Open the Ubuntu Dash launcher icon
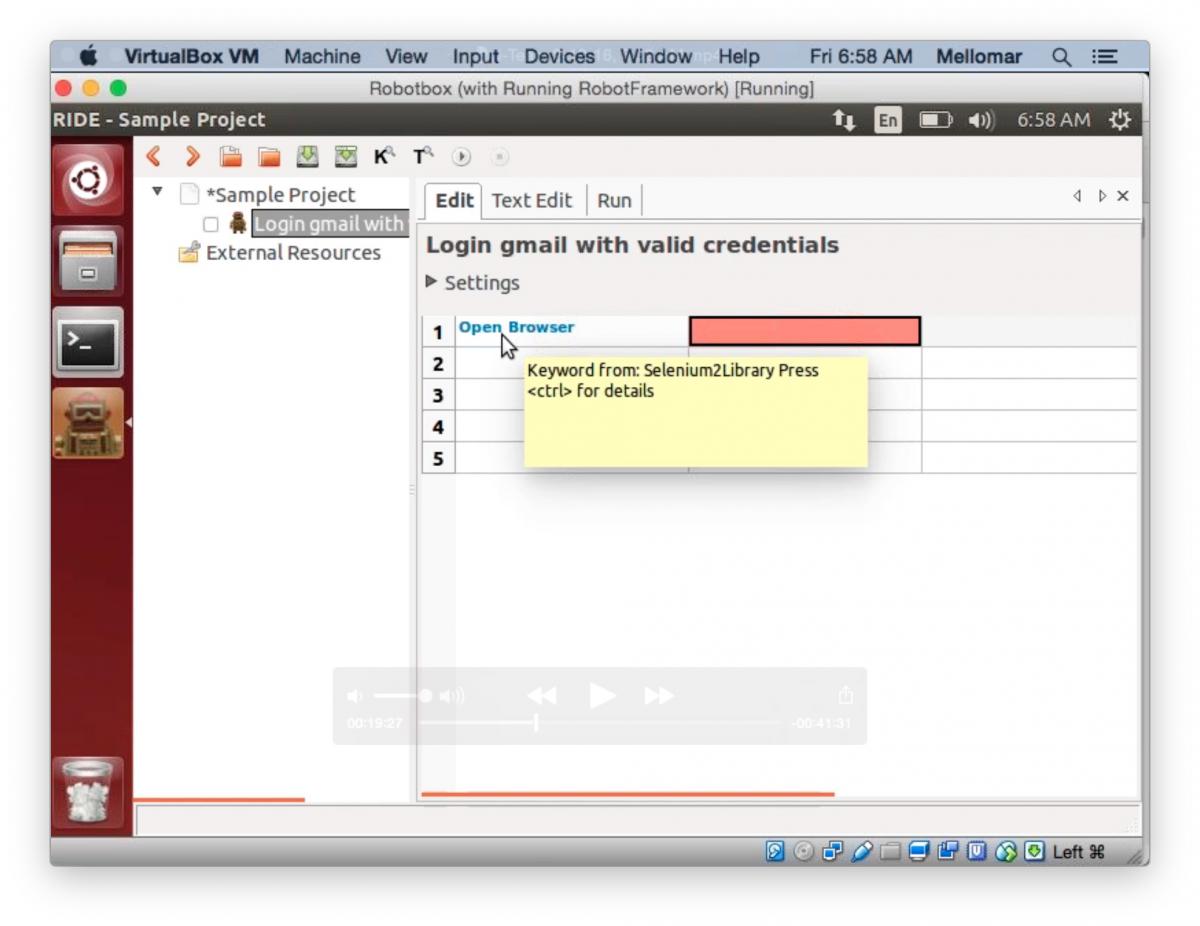The height and width of the screenshot is (926, 1200). click(88, 180)
